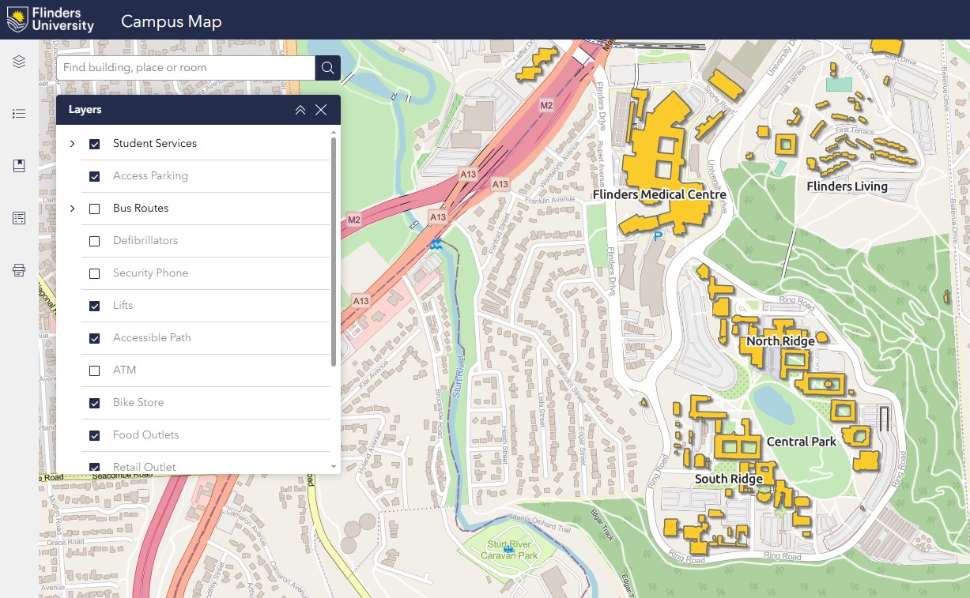Click the Layers panel header title

[x=85, y=109]
